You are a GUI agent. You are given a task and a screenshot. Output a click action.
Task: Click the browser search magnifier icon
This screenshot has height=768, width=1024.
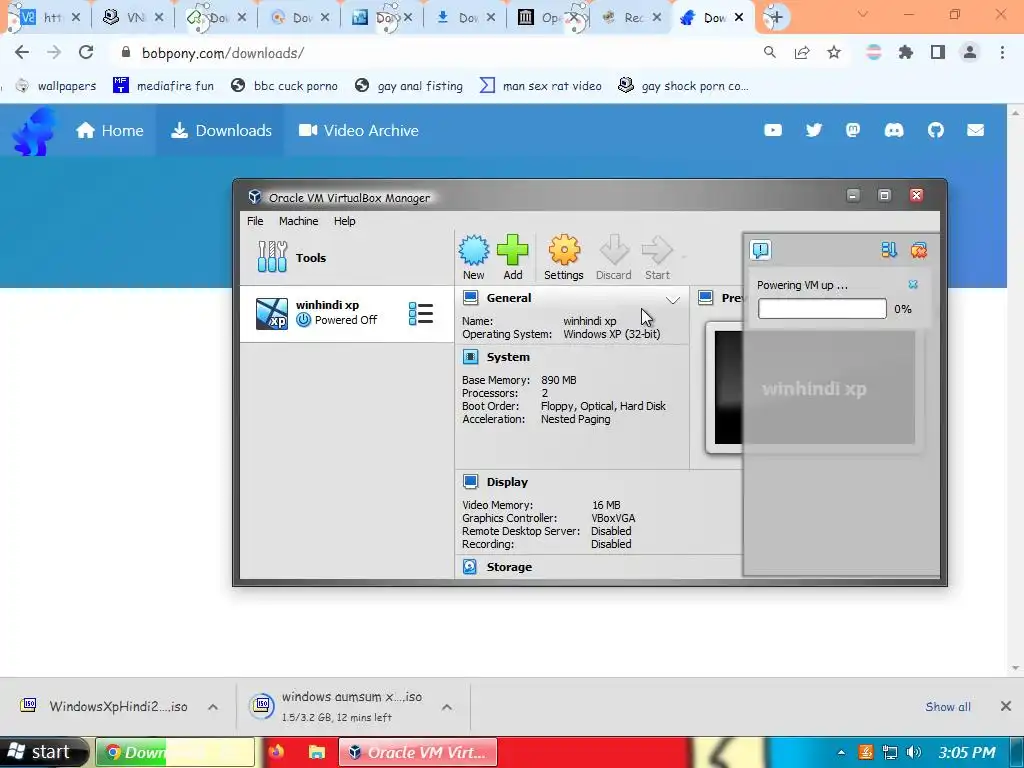point(770,52)
